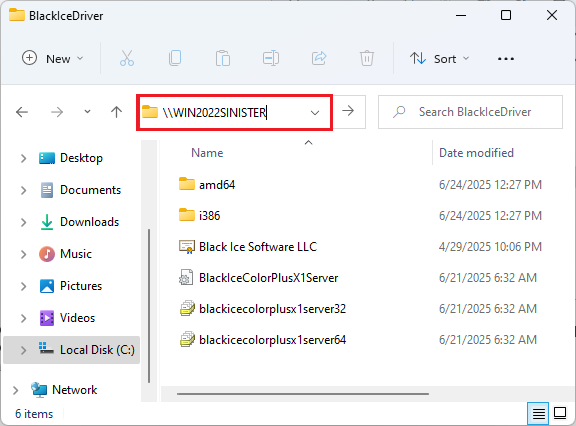Open the Sort menu

click(440, 59)
